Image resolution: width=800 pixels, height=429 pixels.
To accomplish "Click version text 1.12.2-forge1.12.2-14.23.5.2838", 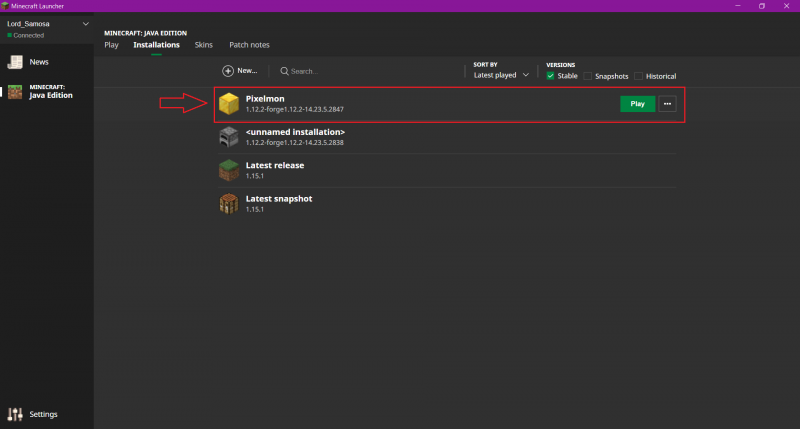I will [x=294, y=143].
